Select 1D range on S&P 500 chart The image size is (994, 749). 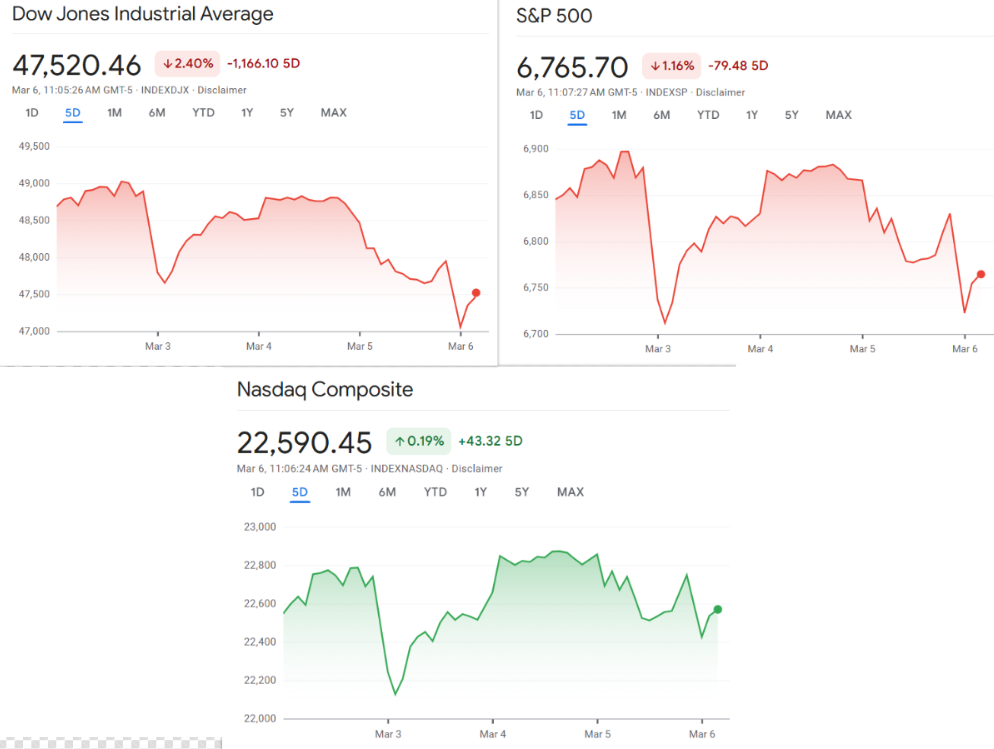click(x=536, y=115)
